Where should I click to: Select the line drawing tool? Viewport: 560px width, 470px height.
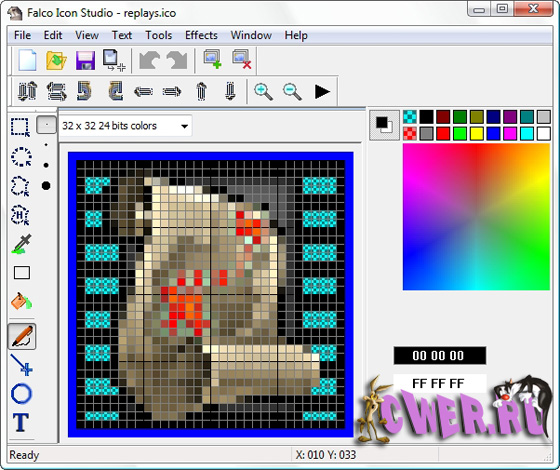21,365
